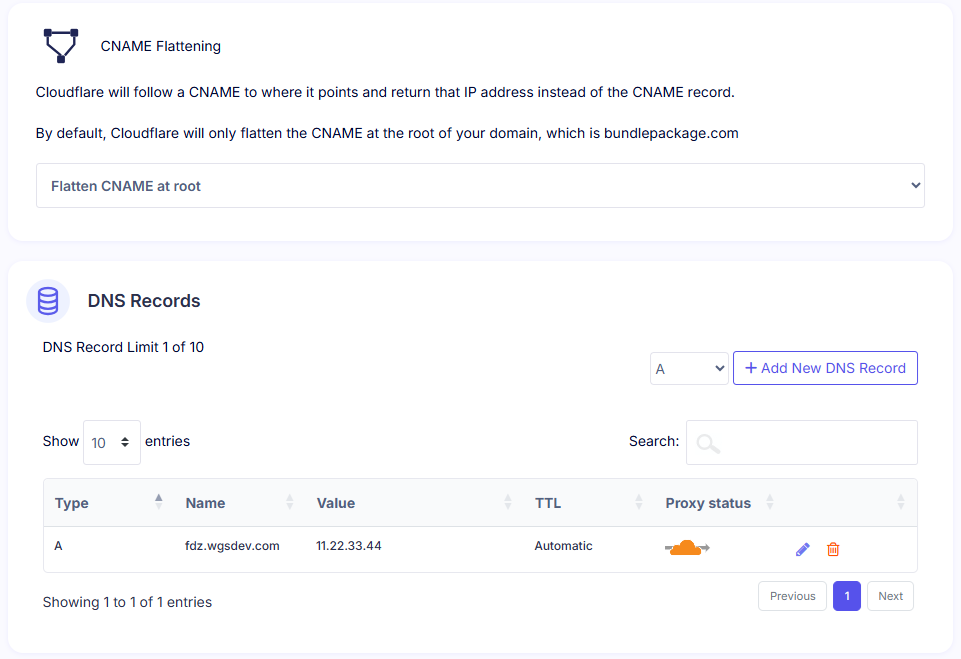This screenshot has width=961, height=659.
Task: Sort the table by TTL column
Action: (589, 503)
